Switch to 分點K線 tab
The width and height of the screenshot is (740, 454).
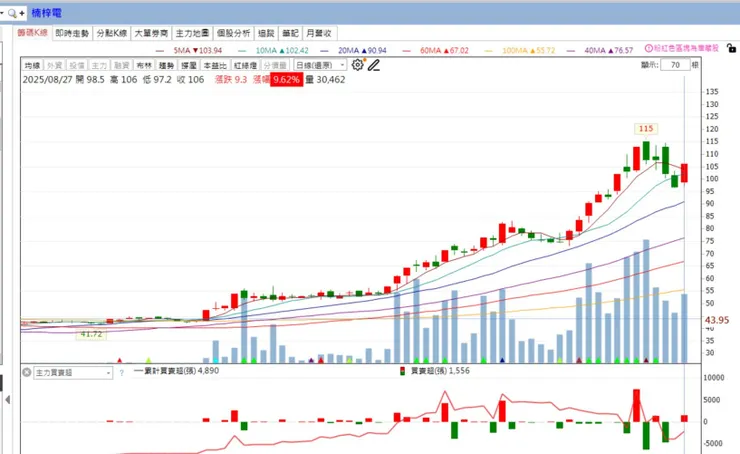click(x=112, y=33)
